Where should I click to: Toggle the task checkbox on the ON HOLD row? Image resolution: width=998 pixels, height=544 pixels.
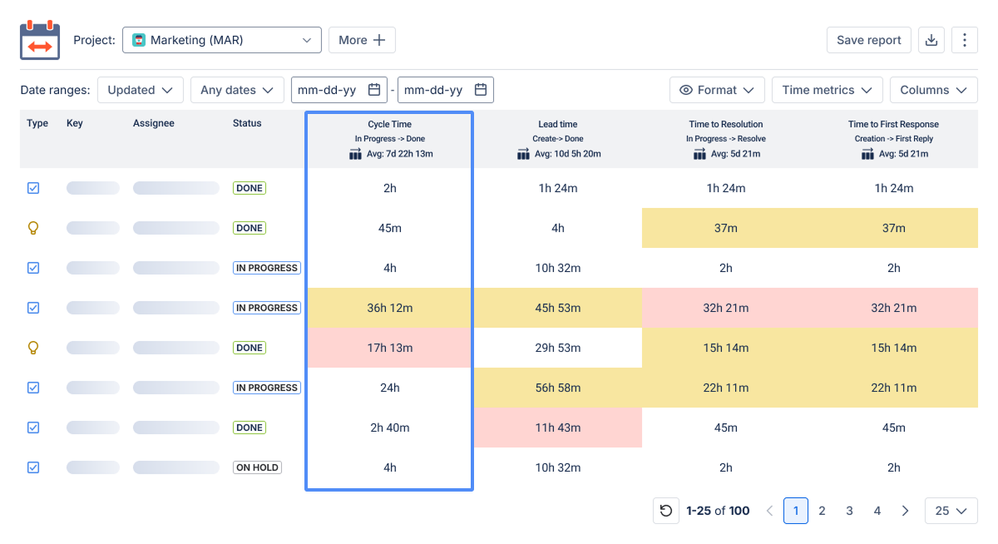(x=33, y=467)
